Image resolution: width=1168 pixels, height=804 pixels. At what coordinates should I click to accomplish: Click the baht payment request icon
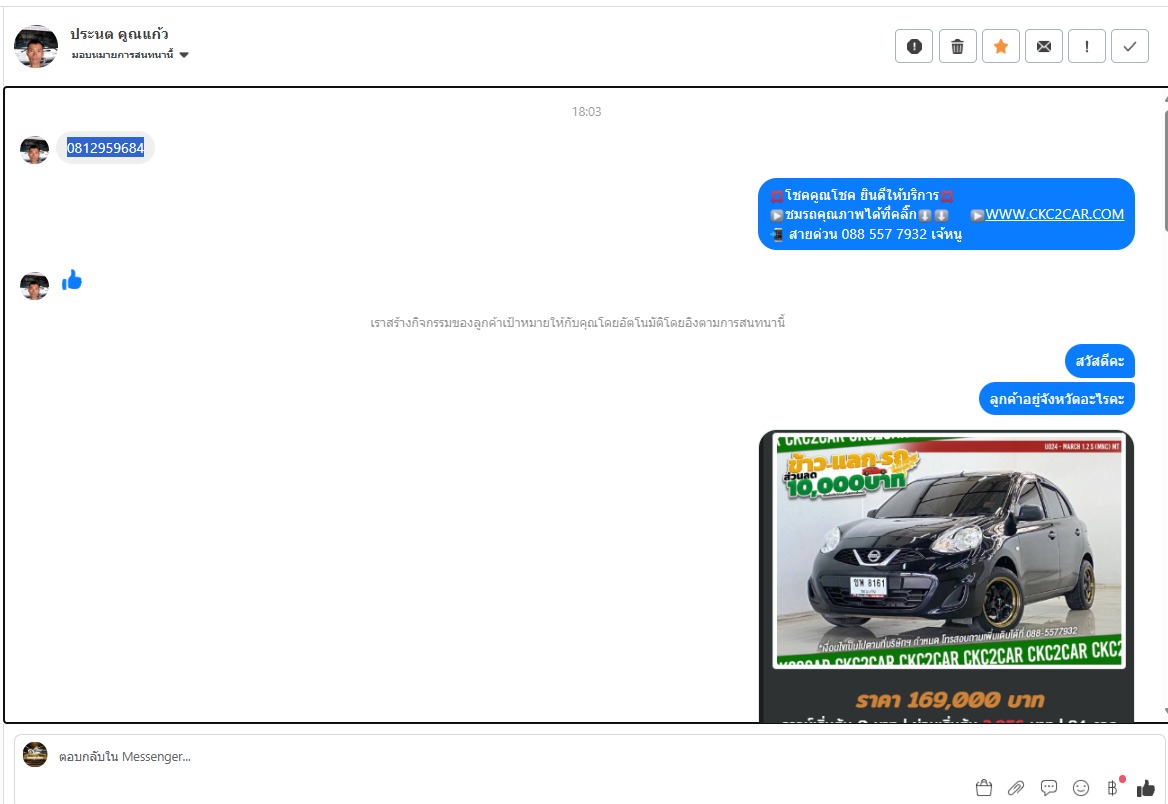(1113, 788)
